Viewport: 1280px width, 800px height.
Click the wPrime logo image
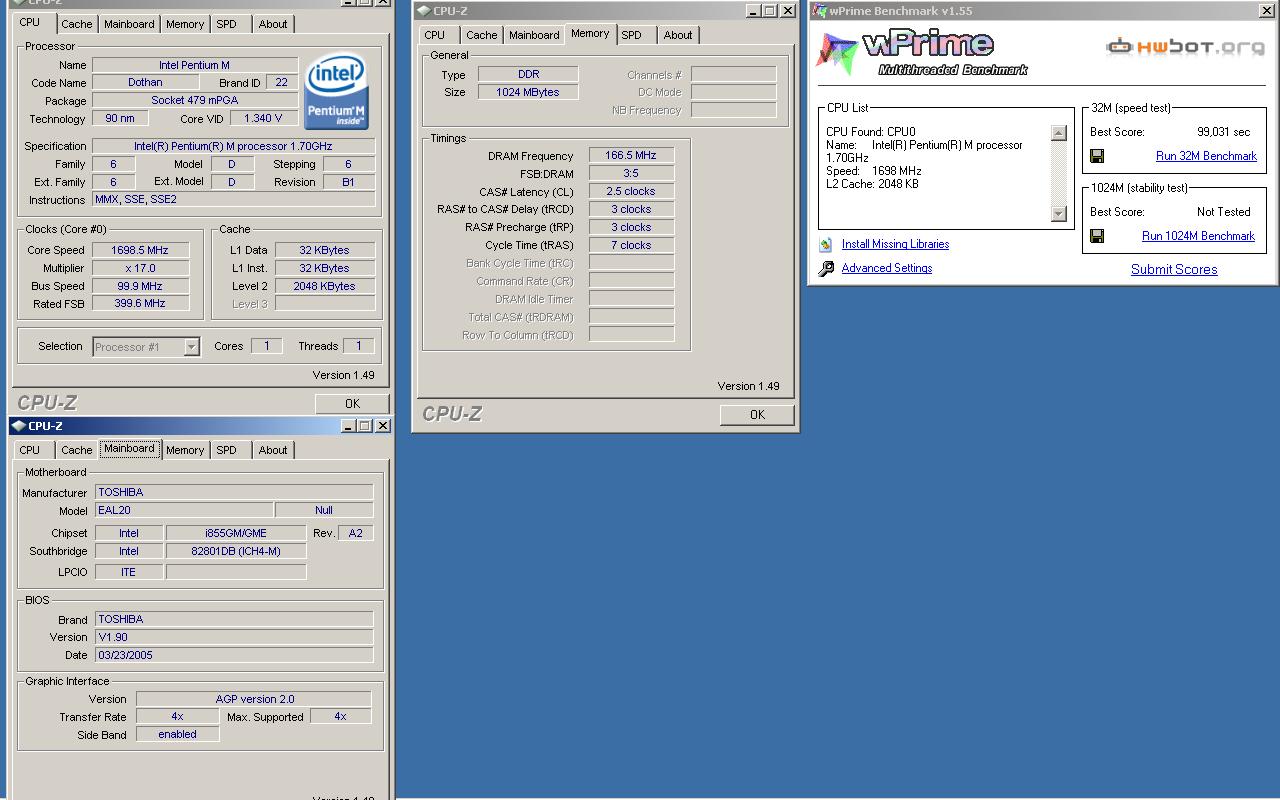922,52
